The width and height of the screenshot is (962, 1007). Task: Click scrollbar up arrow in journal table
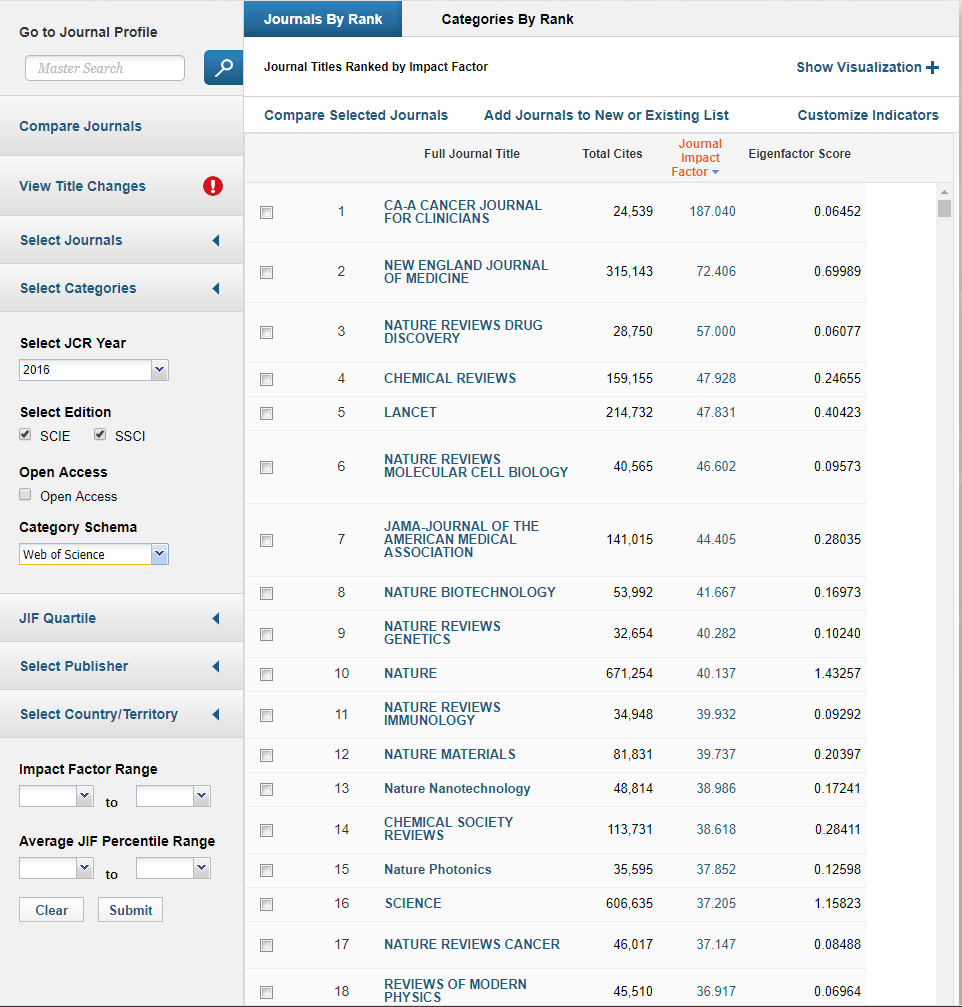coord(944,192)
